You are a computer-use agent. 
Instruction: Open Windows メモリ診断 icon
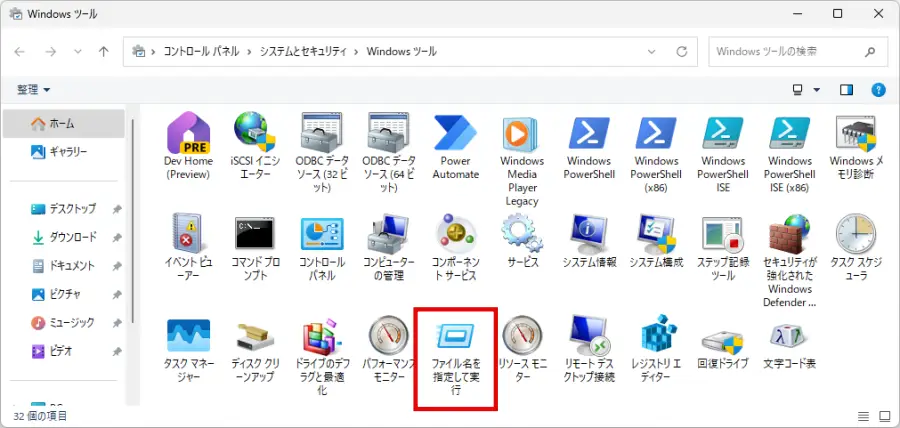856,133
